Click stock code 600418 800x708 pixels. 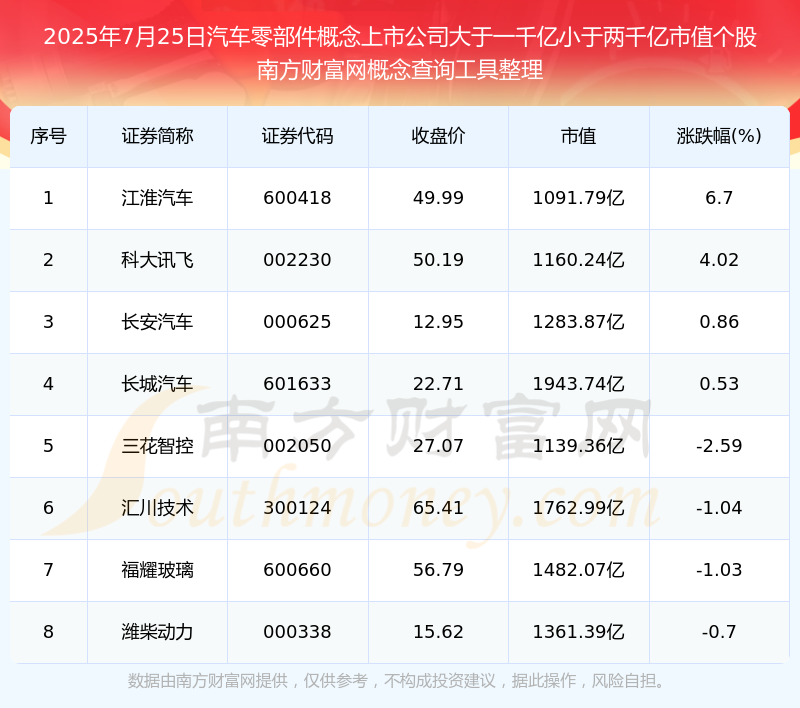[297, 198]
